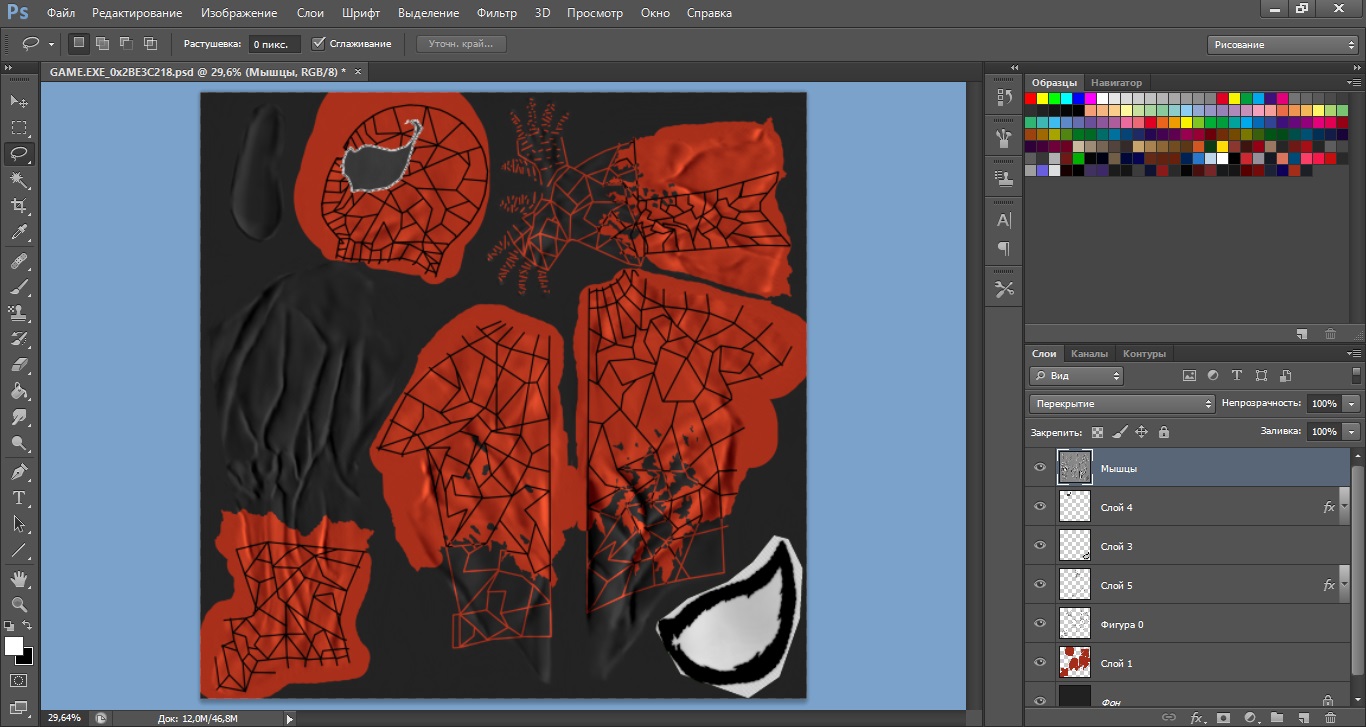Hide the Фон layer
Screen dimensions: 1366x727
[1040, 701]
